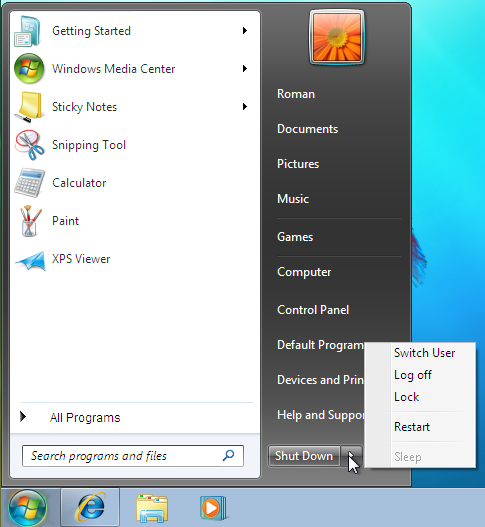Launch Windows Media Center via its green orb icon

point(29,69)
